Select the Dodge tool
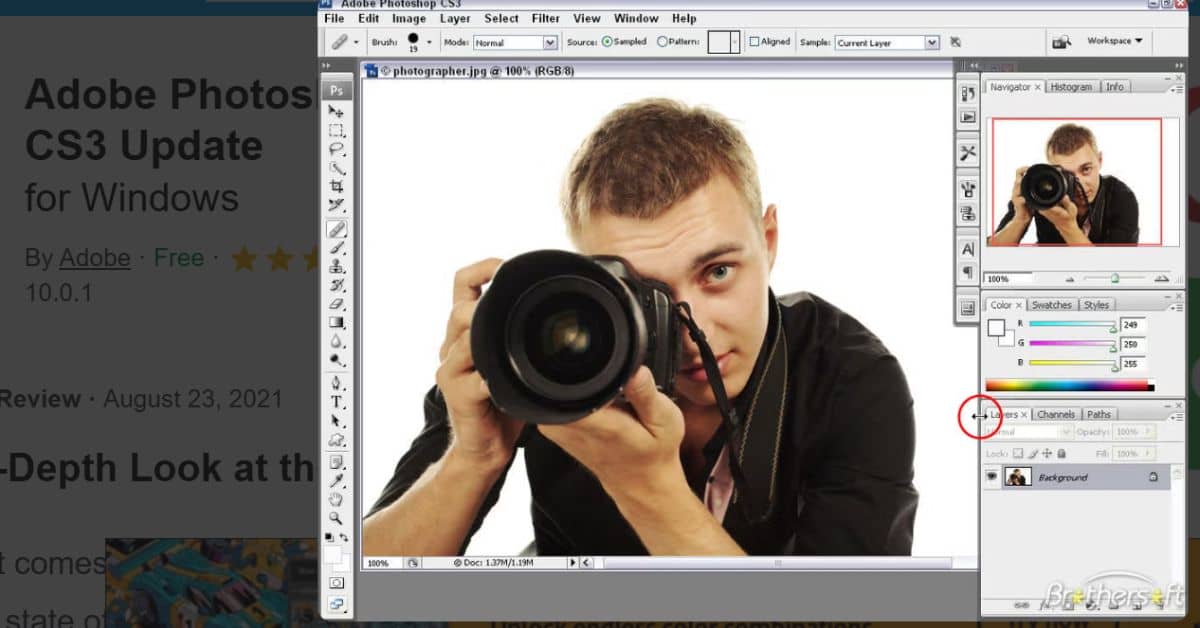Viewport: 1200px width, 628px height. pyautogui.click(x=337, y=360)
